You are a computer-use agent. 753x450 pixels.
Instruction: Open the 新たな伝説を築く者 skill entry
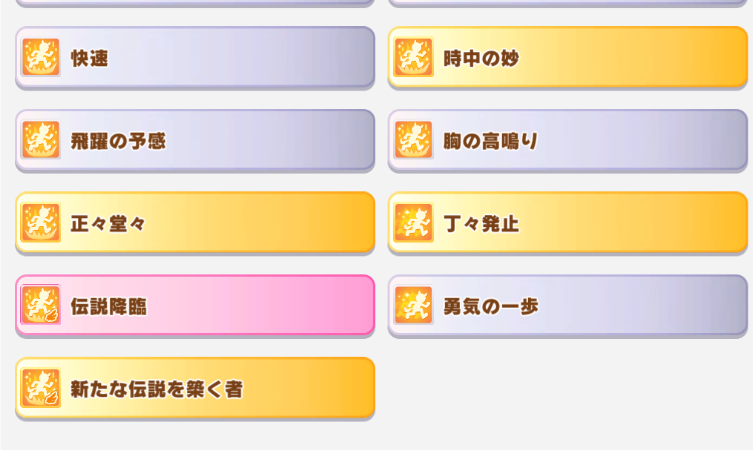[195, 388]
